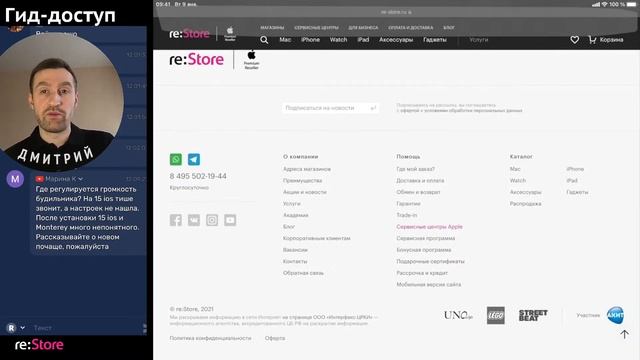Call phone number 8 495 502-19-44
640x360 pixels.
[198, 176]
